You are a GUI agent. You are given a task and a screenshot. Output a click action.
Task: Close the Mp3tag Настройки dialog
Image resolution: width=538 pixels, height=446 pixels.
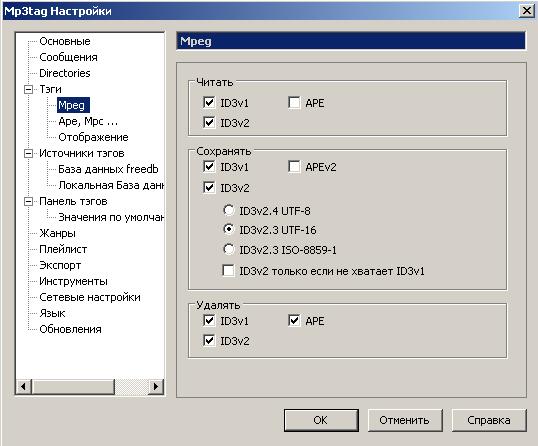527,11
